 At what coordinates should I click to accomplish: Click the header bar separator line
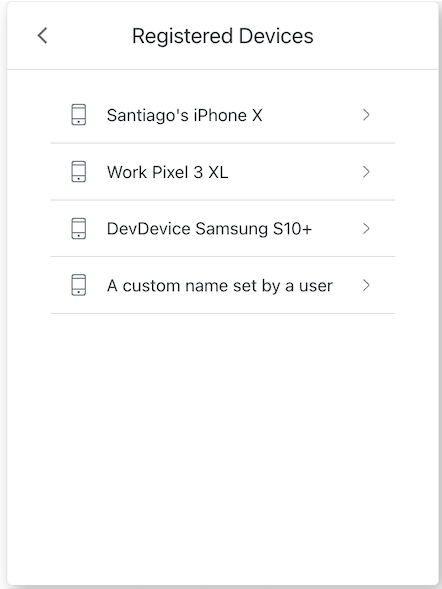223,69
